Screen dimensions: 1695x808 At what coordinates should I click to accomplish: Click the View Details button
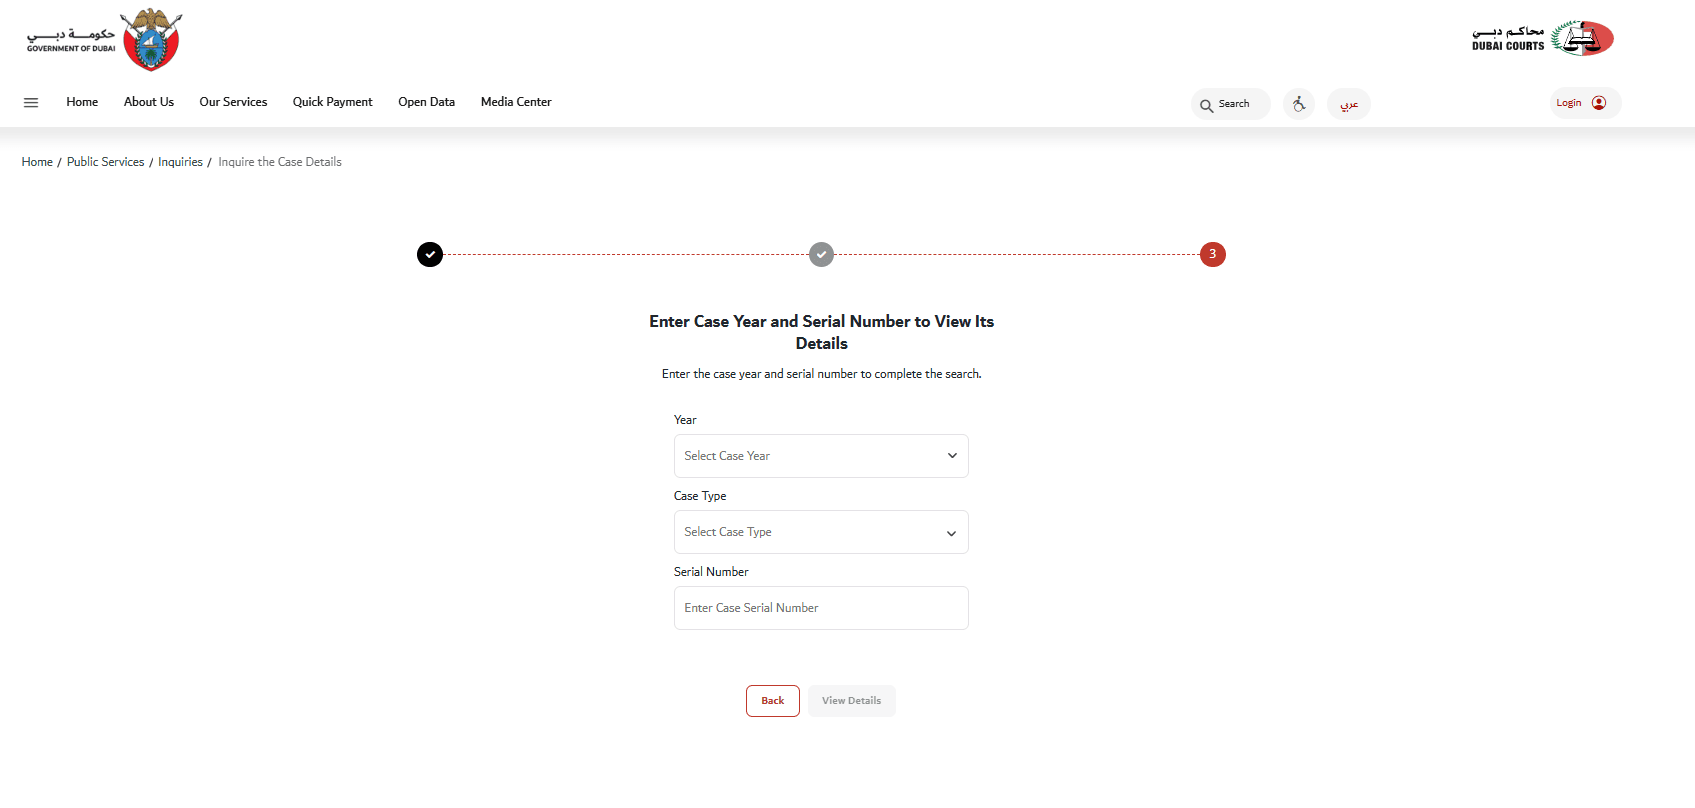pos(852,701)
